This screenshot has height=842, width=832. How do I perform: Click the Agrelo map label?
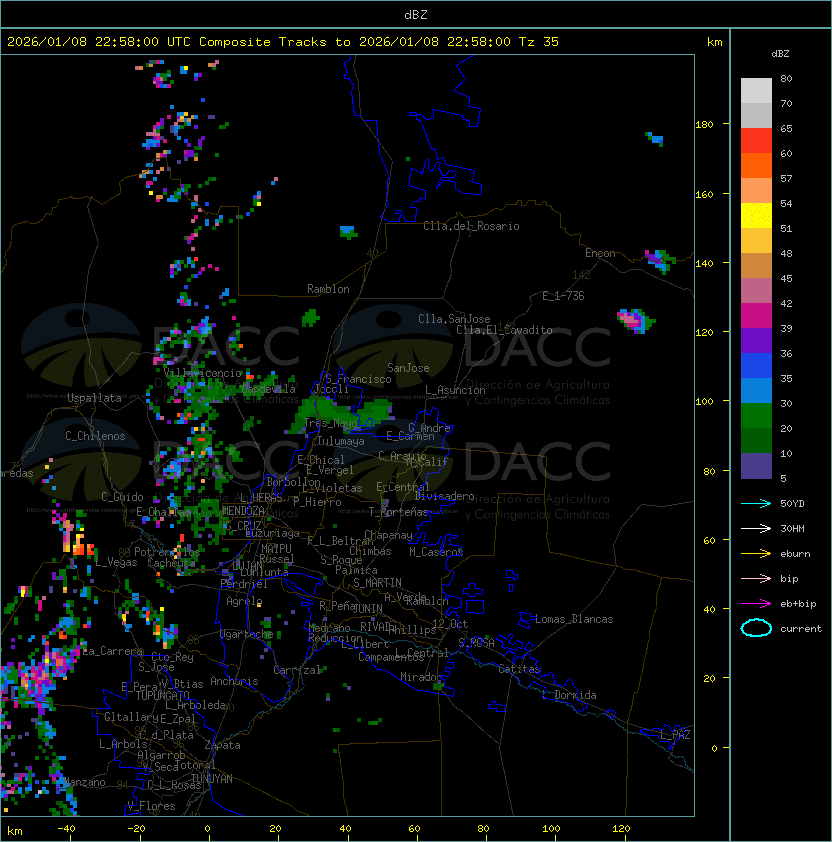tap(244, 601)
